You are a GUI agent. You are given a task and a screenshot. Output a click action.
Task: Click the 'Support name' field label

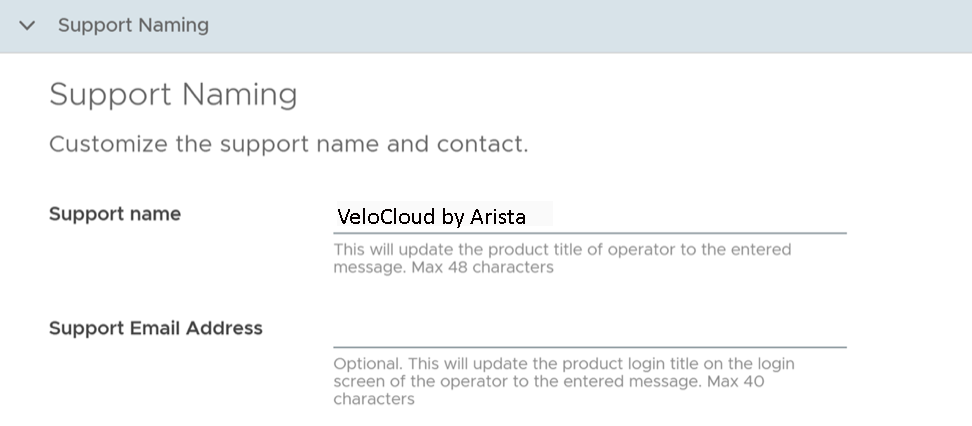[x=115, y=214]
